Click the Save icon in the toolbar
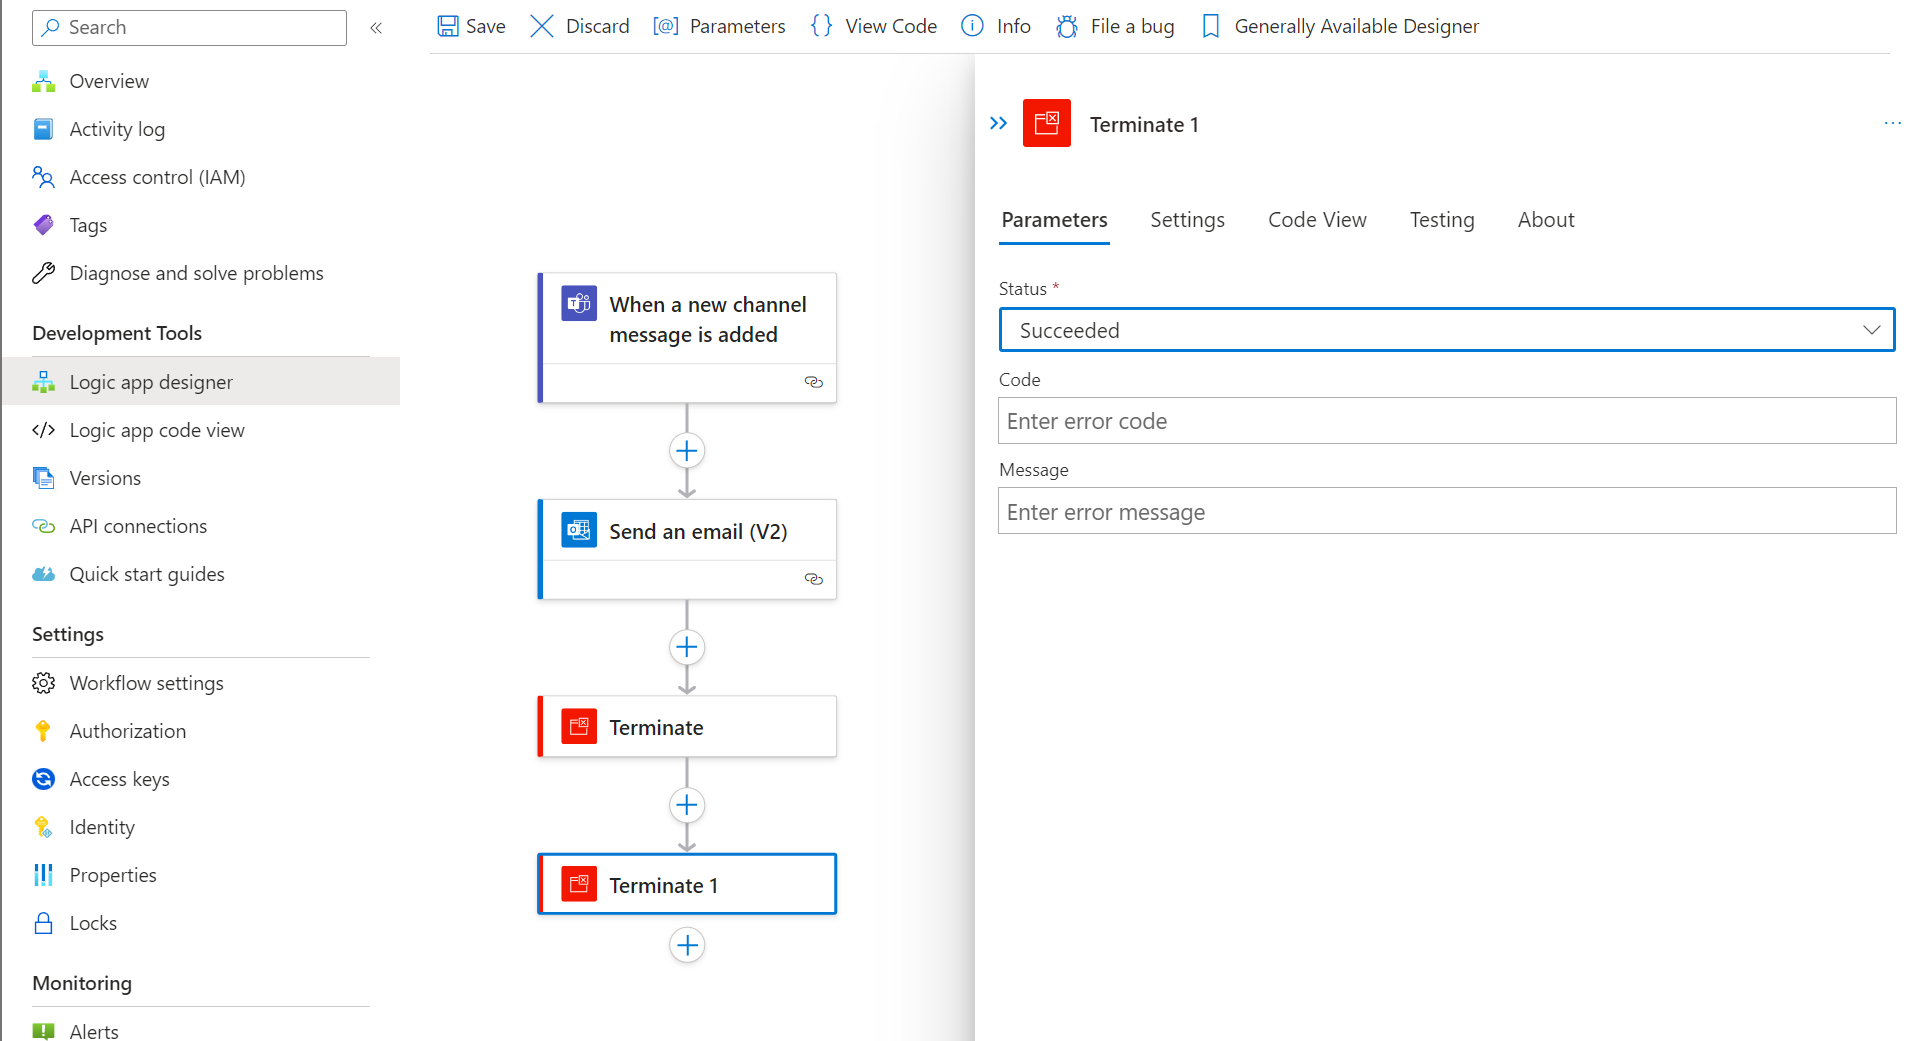This screenshot has height=1041, width=1915. pos(449,26)
